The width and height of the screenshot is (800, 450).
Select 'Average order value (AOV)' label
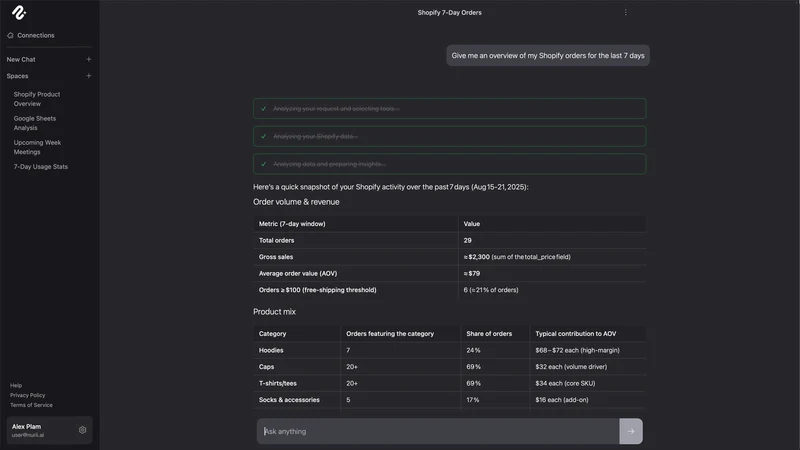pyautogui.click(x=297, y=273)
